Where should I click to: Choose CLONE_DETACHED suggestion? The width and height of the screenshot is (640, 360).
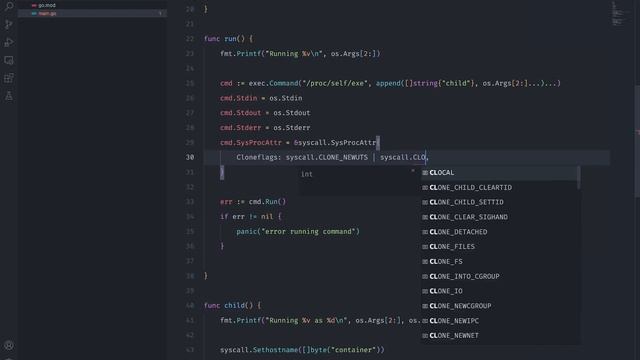(x=499, y=232)
